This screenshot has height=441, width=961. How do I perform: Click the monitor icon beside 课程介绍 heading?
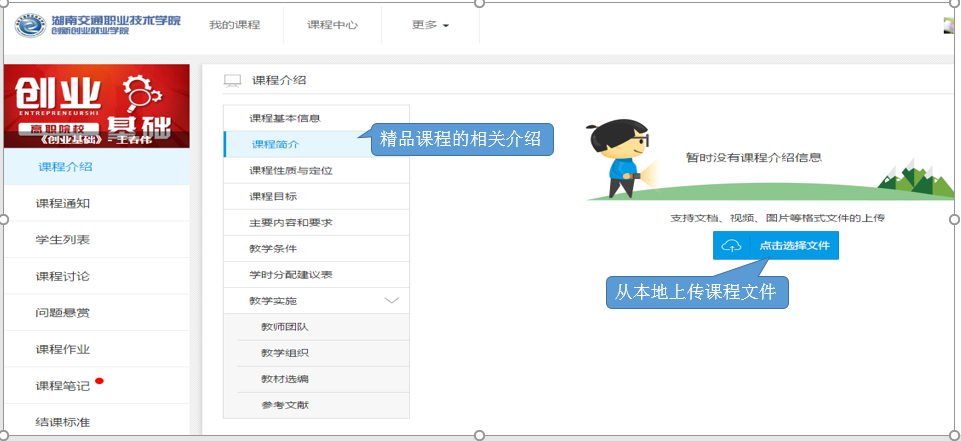pyautogui.click(x=232, y=80)
